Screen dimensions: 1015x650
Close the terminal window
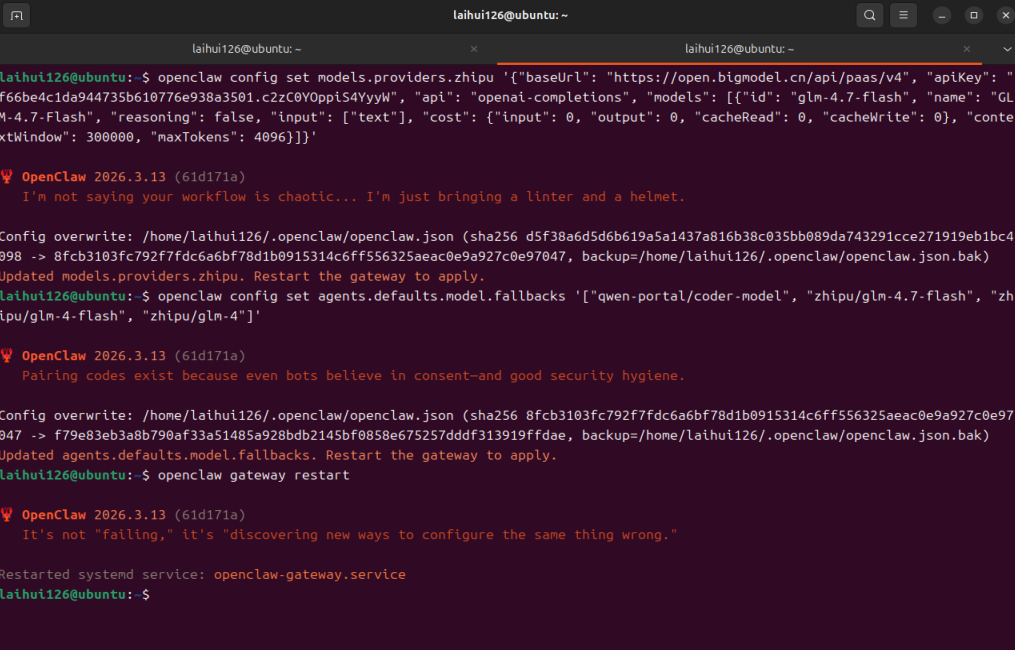(x=1001, y=15)
